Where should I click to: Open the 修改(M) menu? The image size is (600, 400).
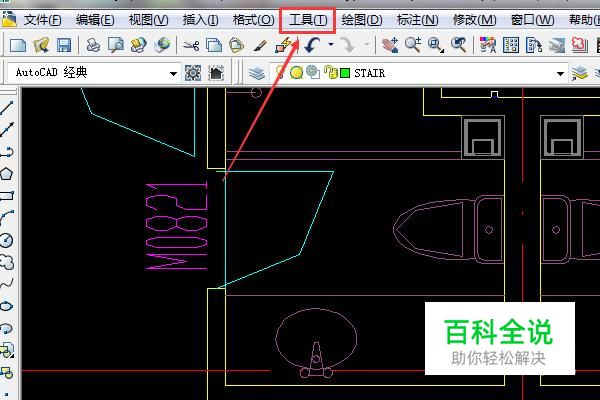(x=474, y=20)
